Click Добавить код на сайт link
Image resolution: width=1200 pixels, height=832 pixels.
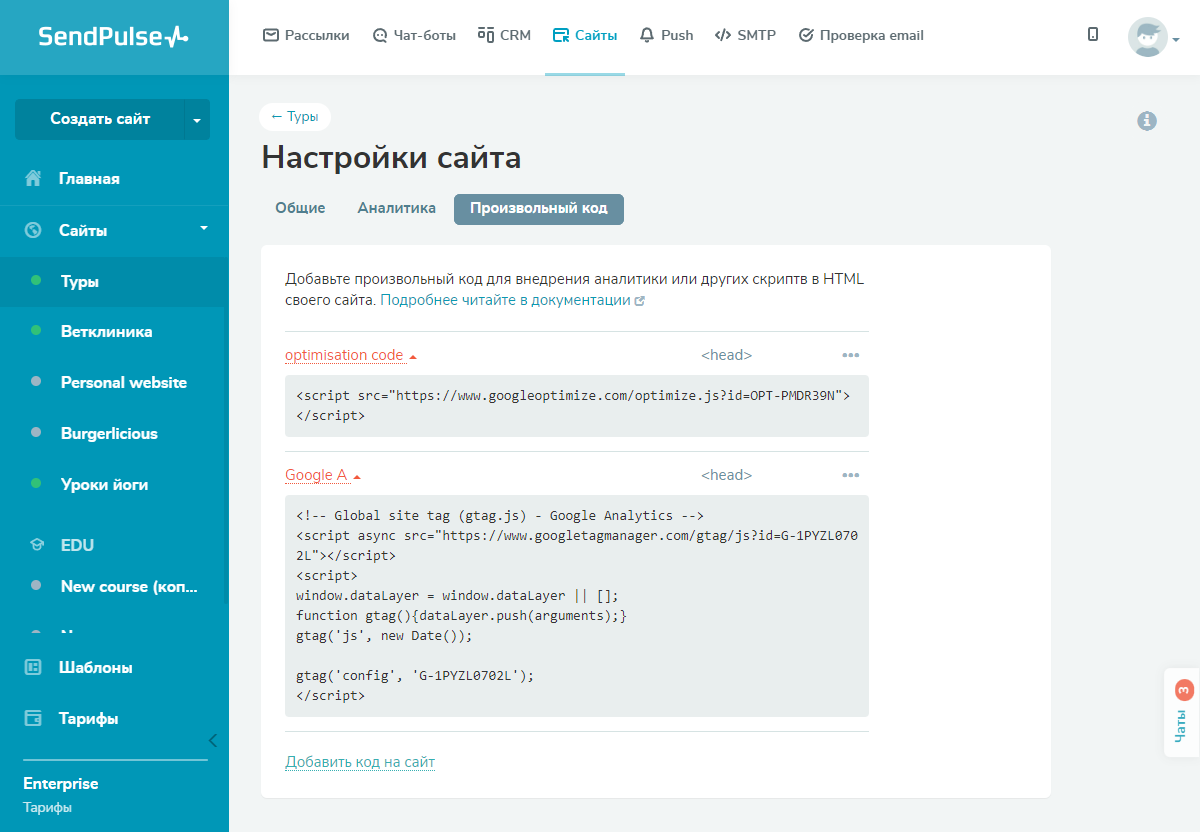point(360,762)
